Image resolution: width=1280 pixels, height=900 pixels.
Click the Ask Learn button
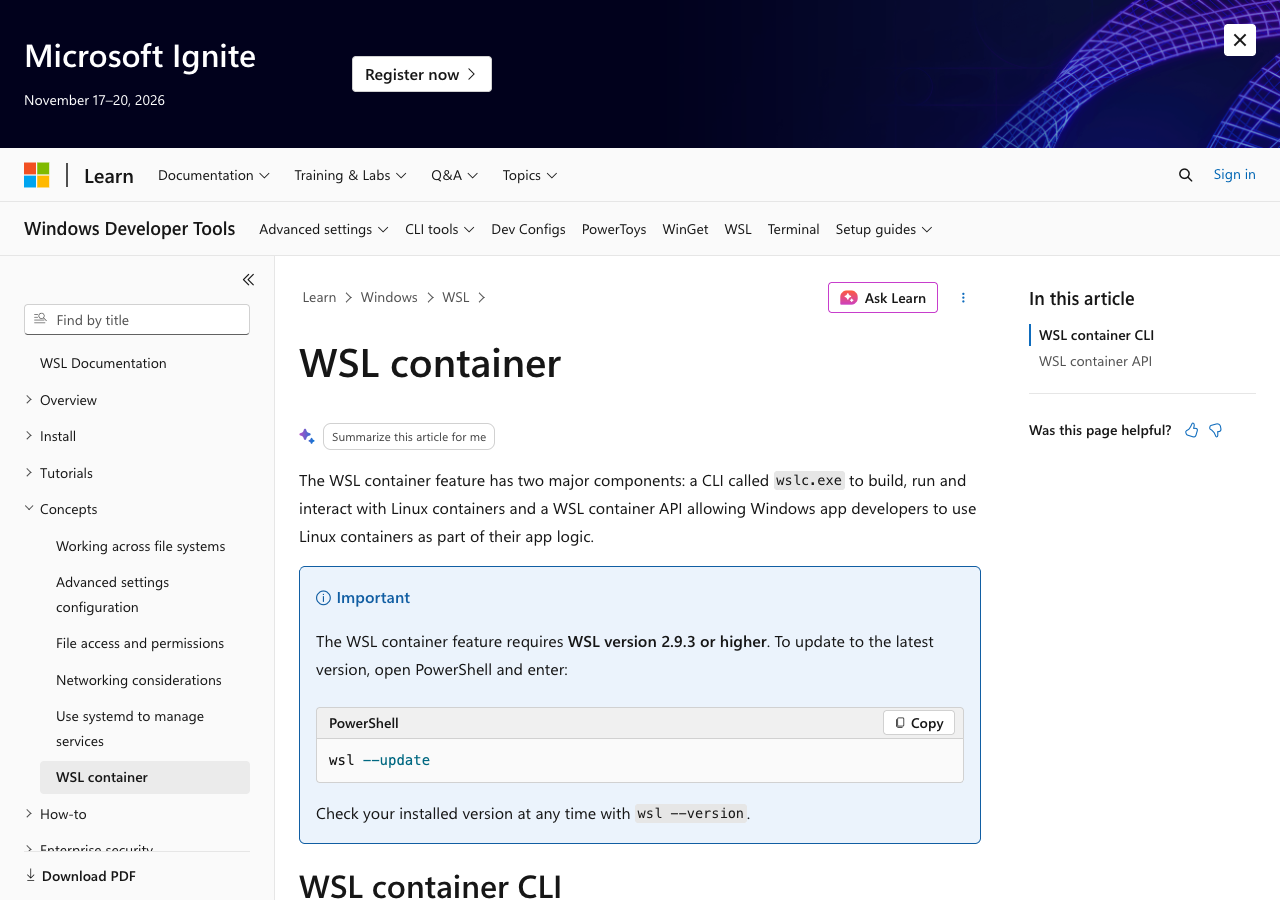883,298
